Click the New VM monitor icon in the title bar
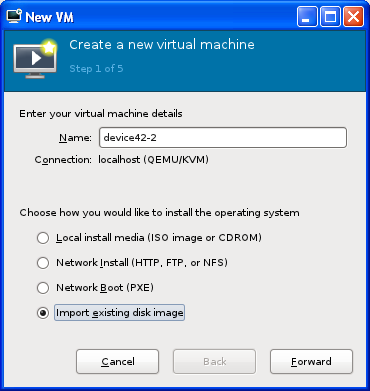Viewport: 370px width, 391px height. [x=14, y=16]
